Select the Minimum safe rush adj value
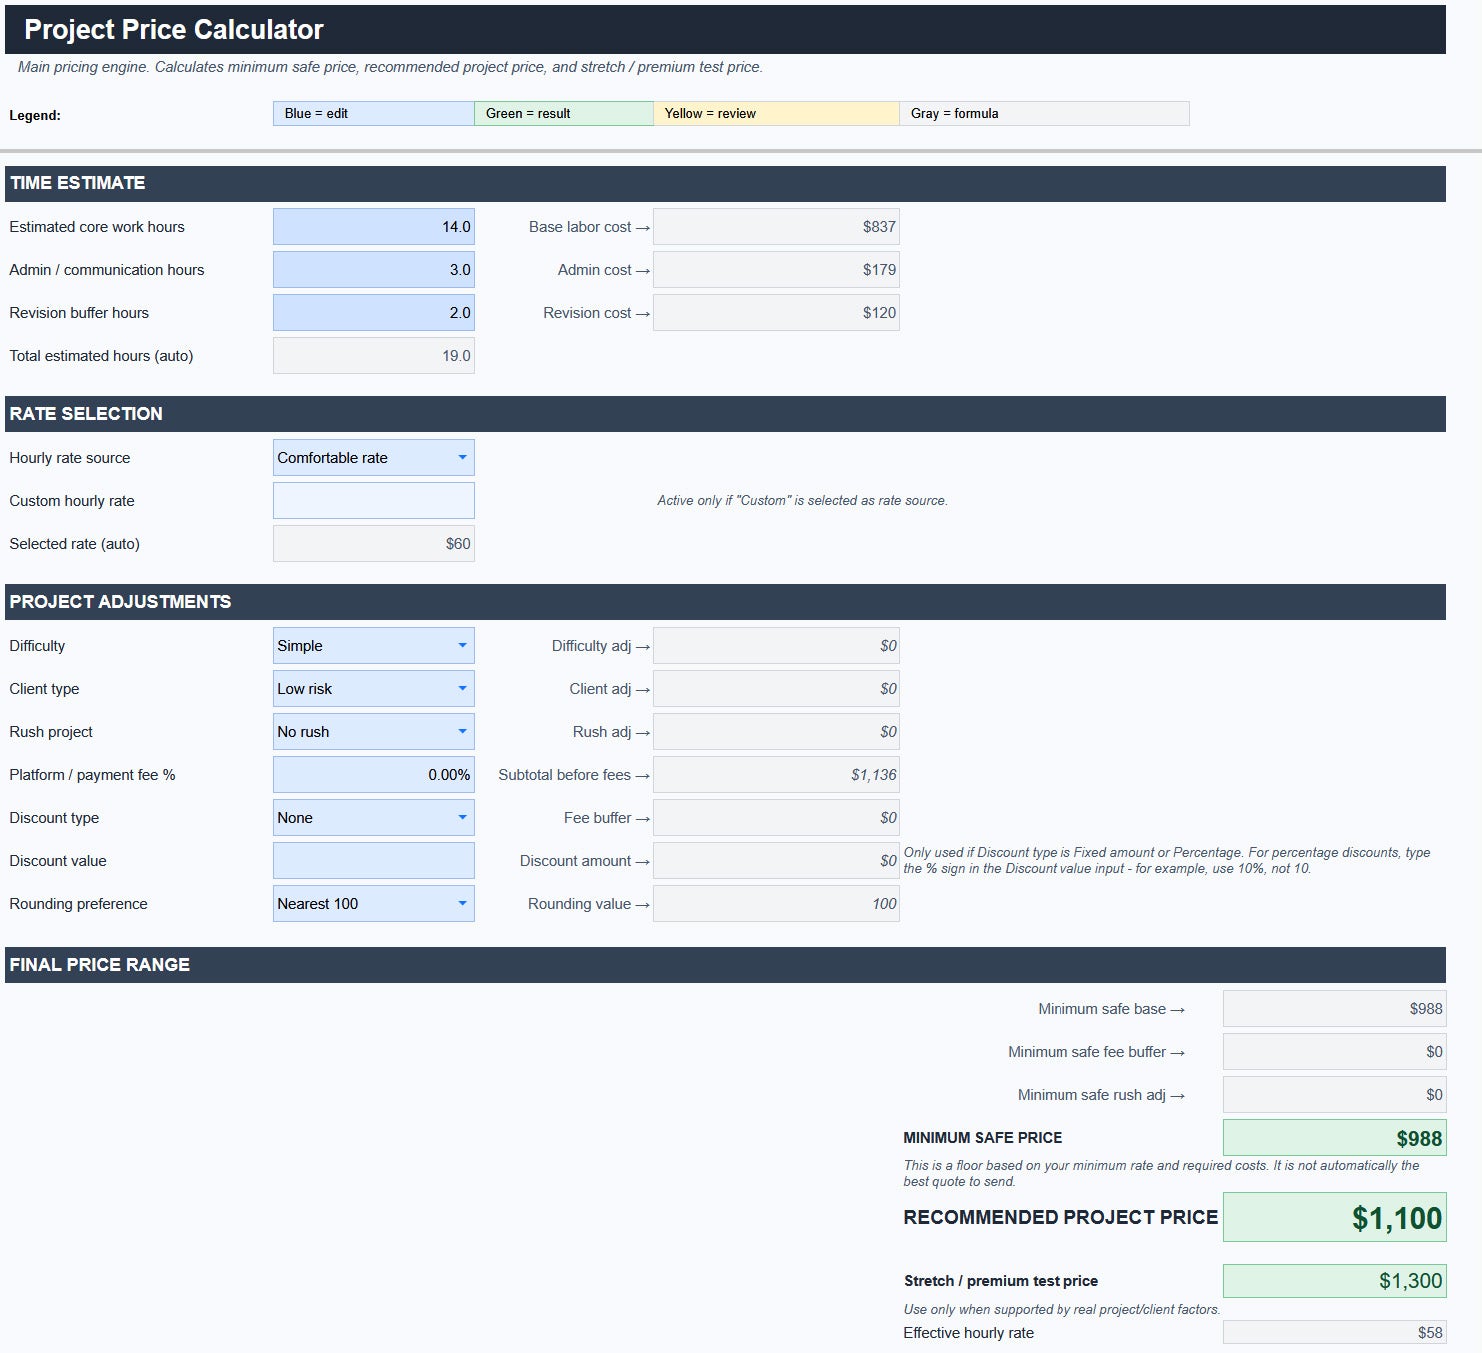The width and height of the screenshot is (1482, 1353). (x=1334, y=1095)
